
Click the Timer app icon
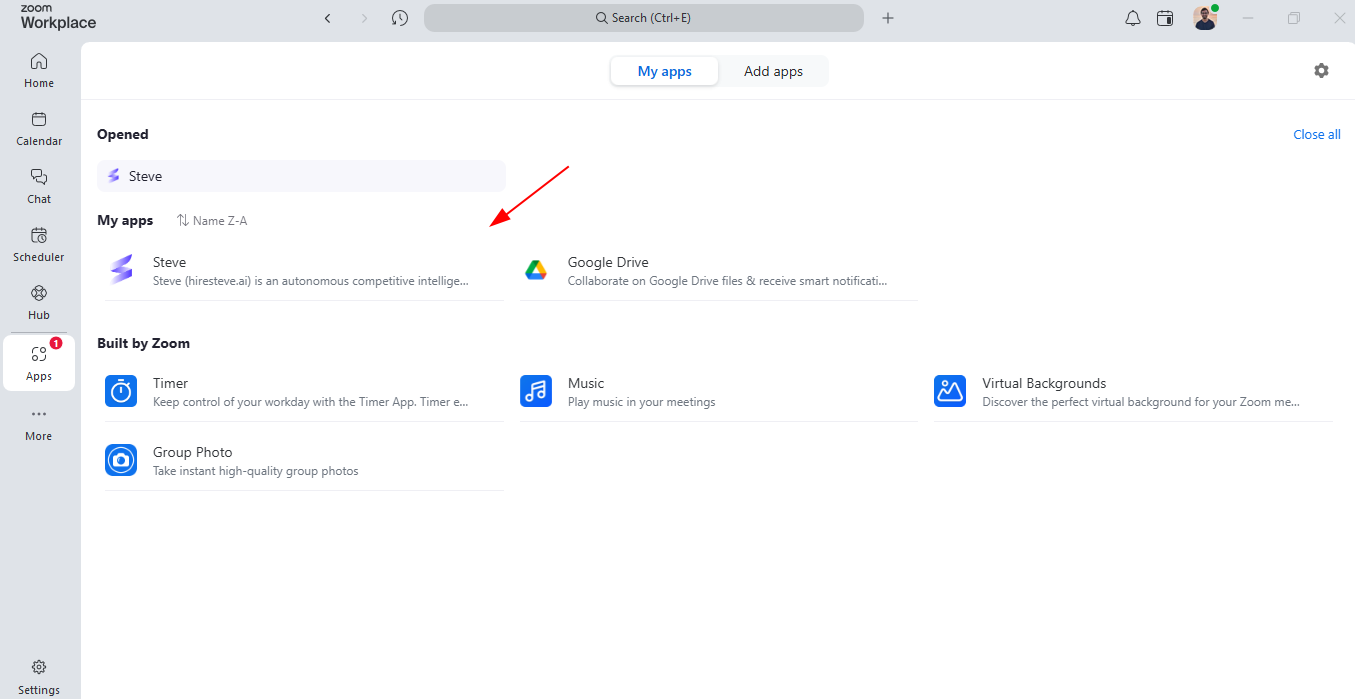click(x=121, y=392)
